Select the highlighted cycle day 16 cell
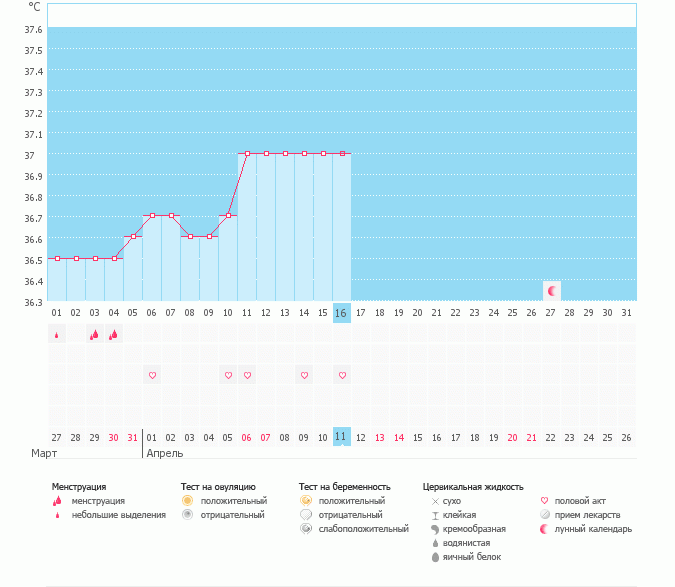Screen dimensions: 675x587 (x=342, y=312)
